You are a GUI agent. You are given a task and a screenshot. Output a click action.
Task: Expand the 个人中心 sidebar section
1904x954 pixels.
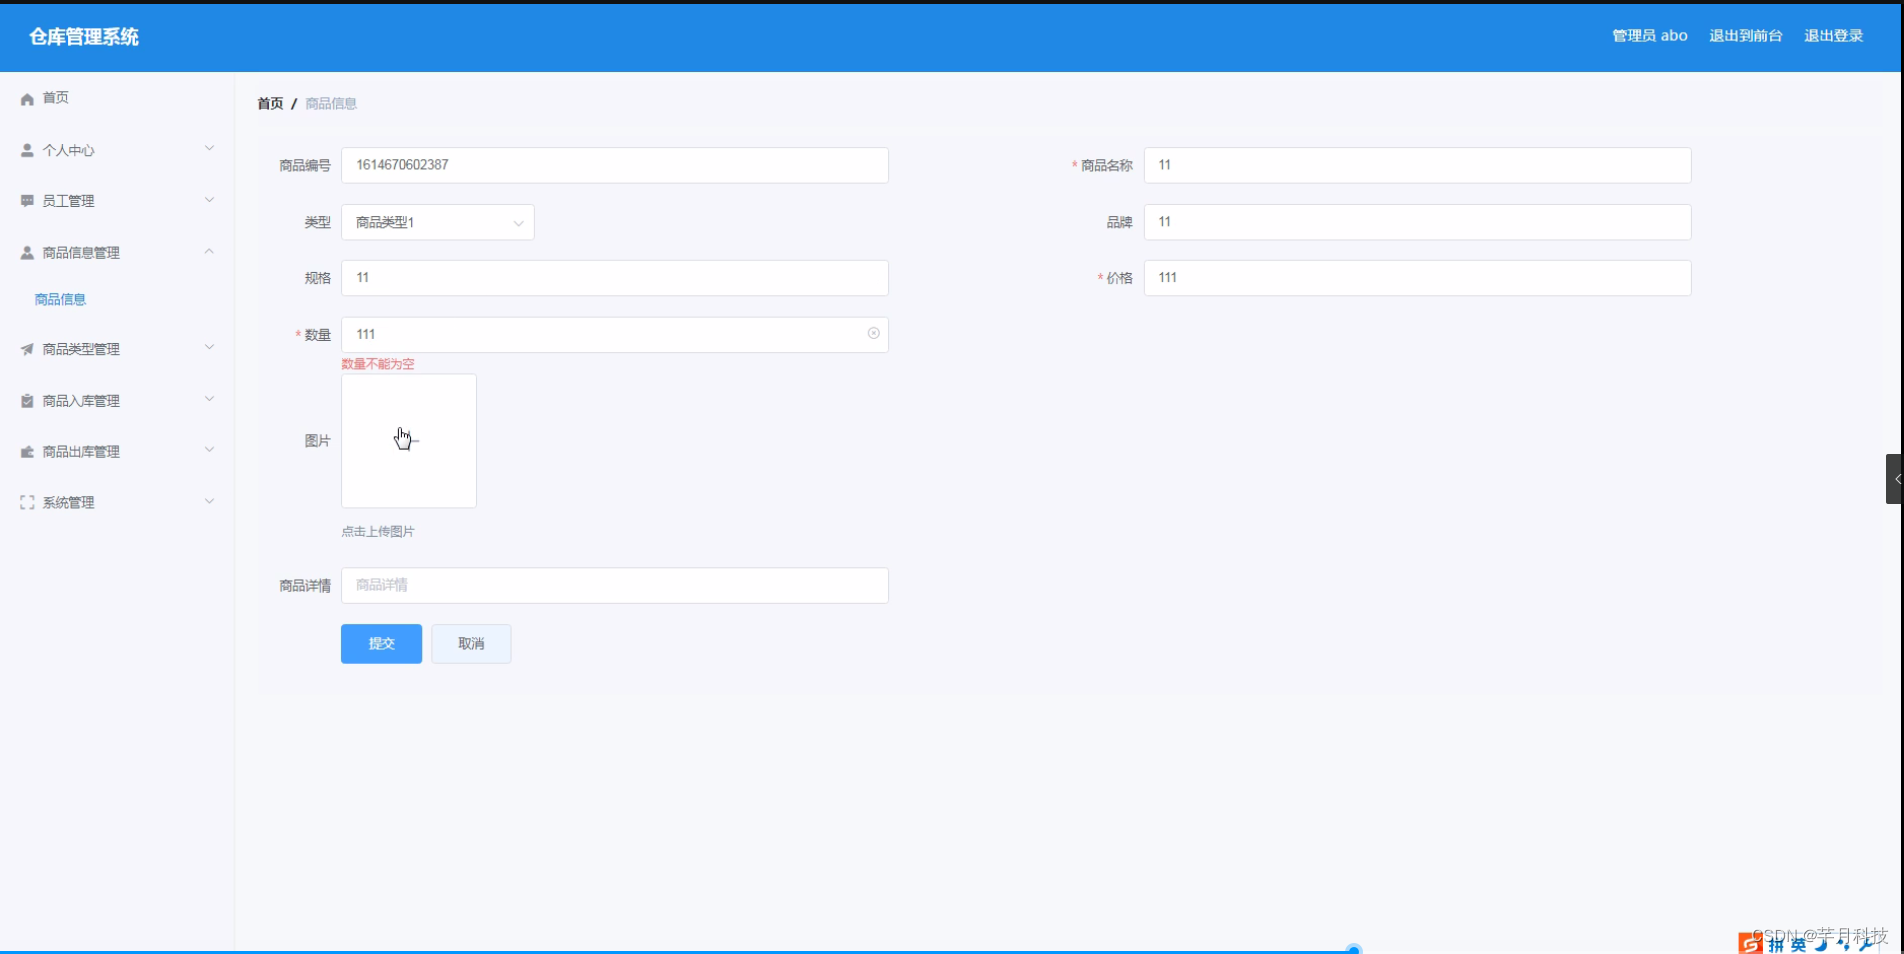[x=209, y=147]
